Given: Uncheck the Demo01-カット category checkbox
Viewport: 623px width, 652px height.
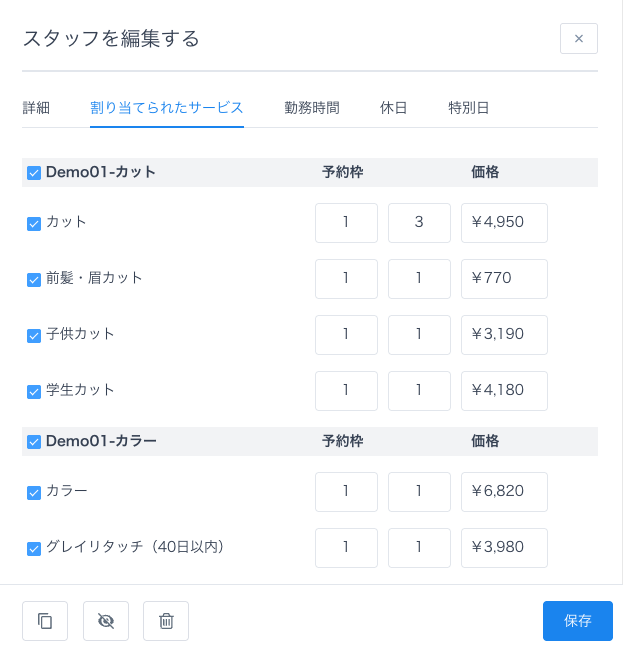Looking at the screenshot, I should tap(34, 172).
